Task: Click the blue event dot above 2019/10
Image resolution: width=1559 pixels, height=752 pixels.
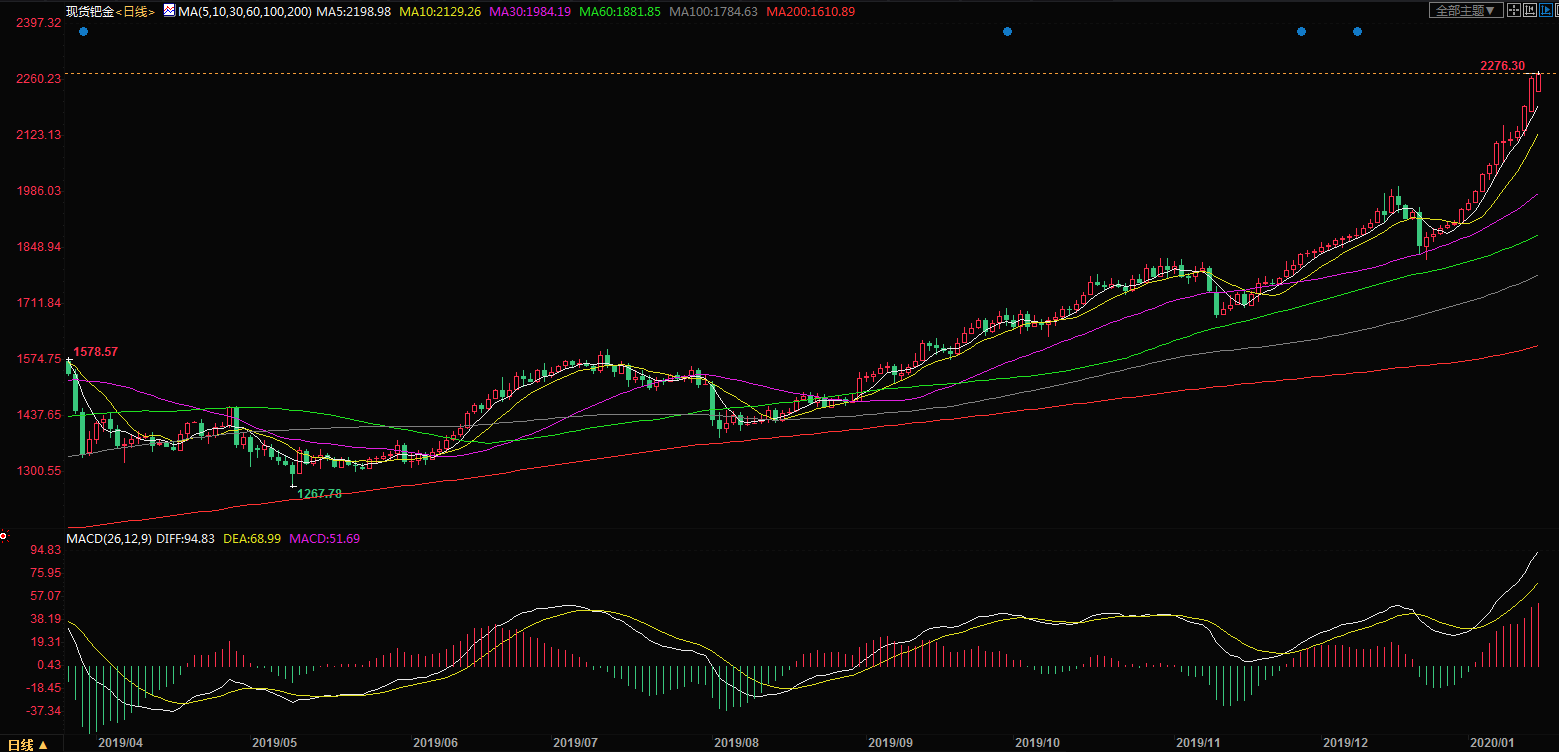Action: click(x=1007, y=32)
